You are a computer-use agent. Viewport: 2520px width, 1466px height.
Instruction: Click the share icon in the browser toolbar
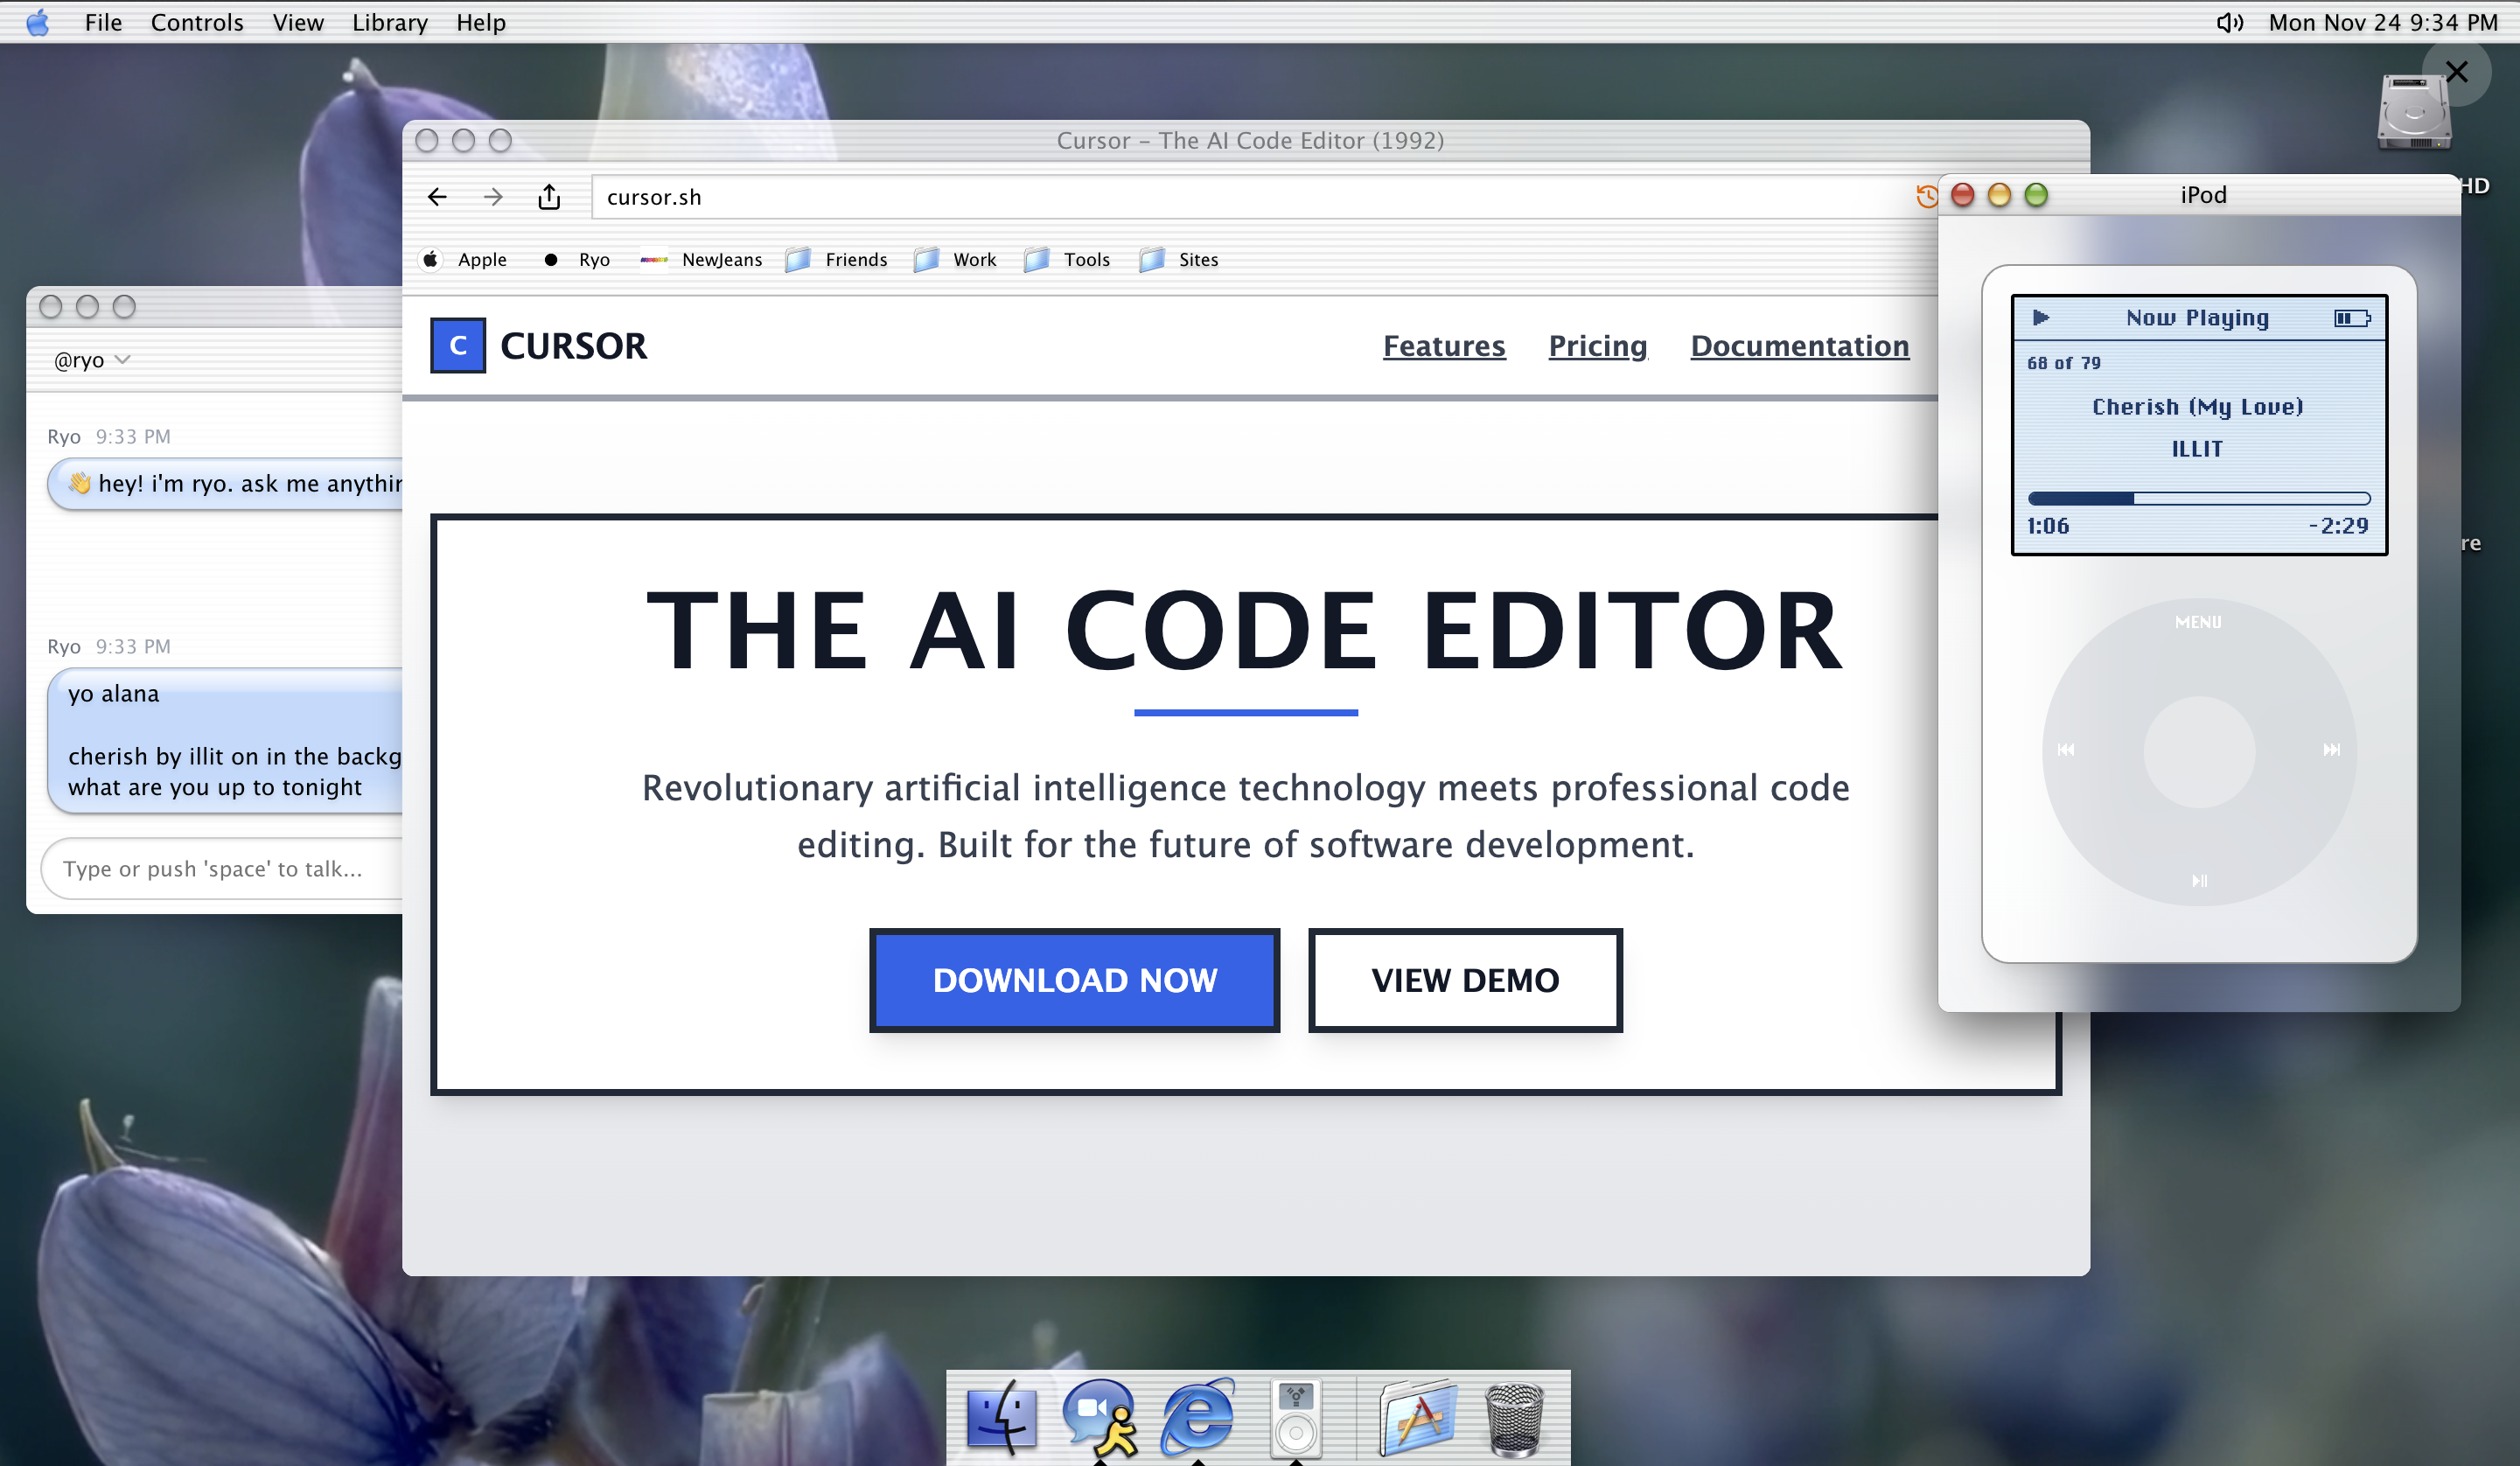549,197
